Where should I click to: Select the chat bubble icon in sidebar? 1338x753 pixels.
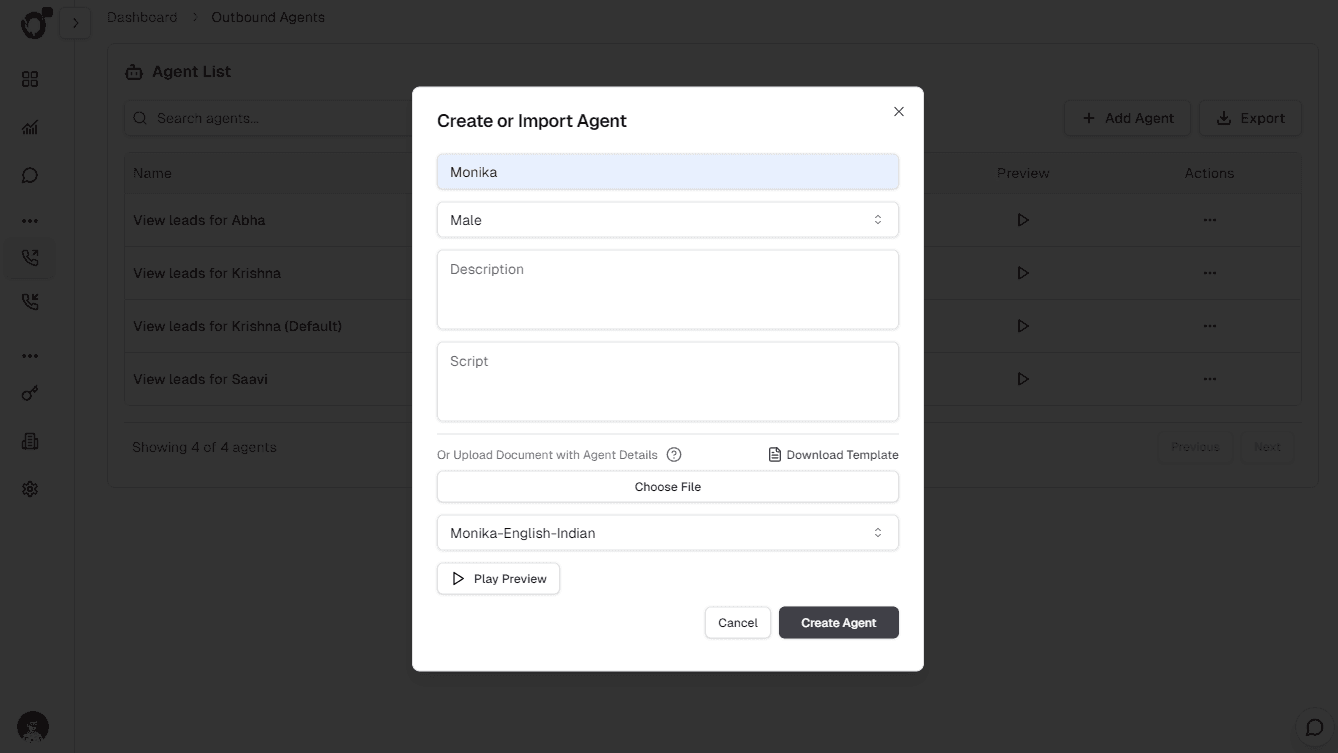click(x=29, y=174)
